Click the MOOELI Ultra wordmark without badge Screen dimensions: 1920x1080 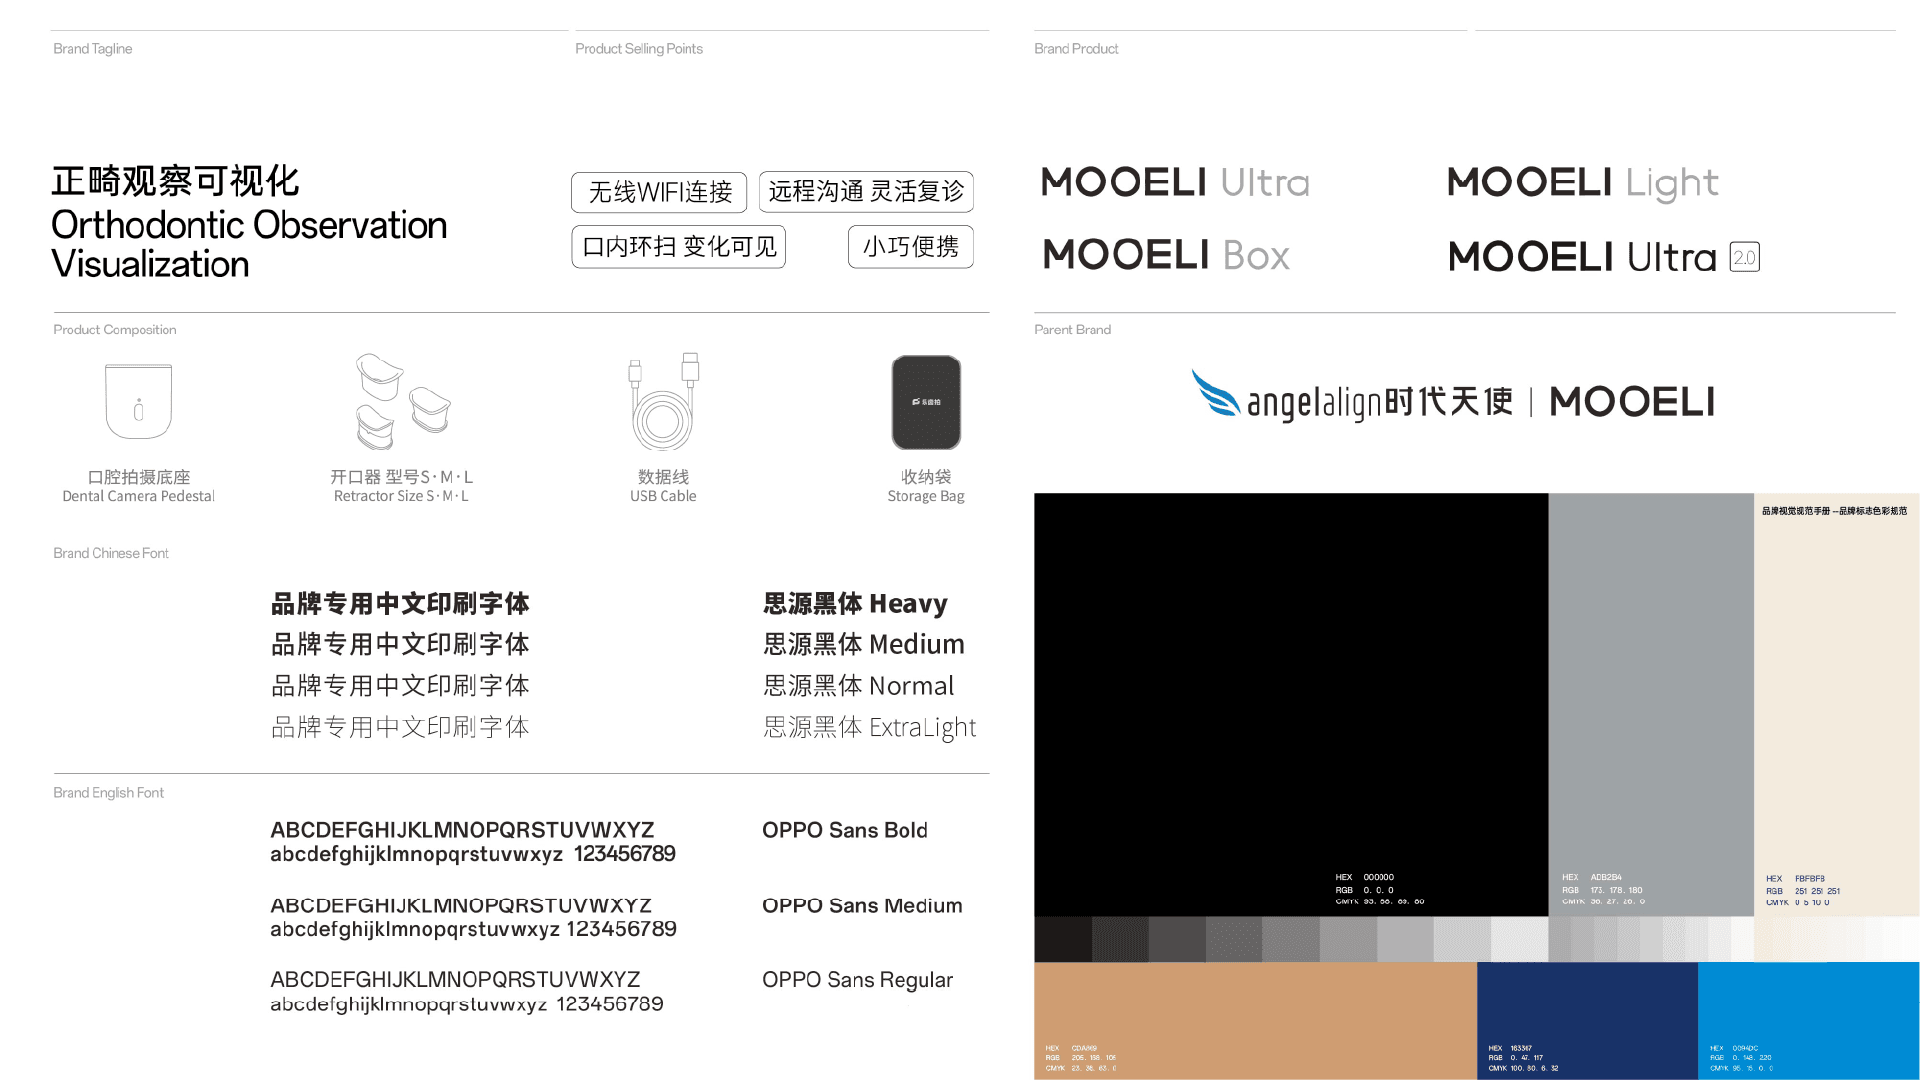1175,183
